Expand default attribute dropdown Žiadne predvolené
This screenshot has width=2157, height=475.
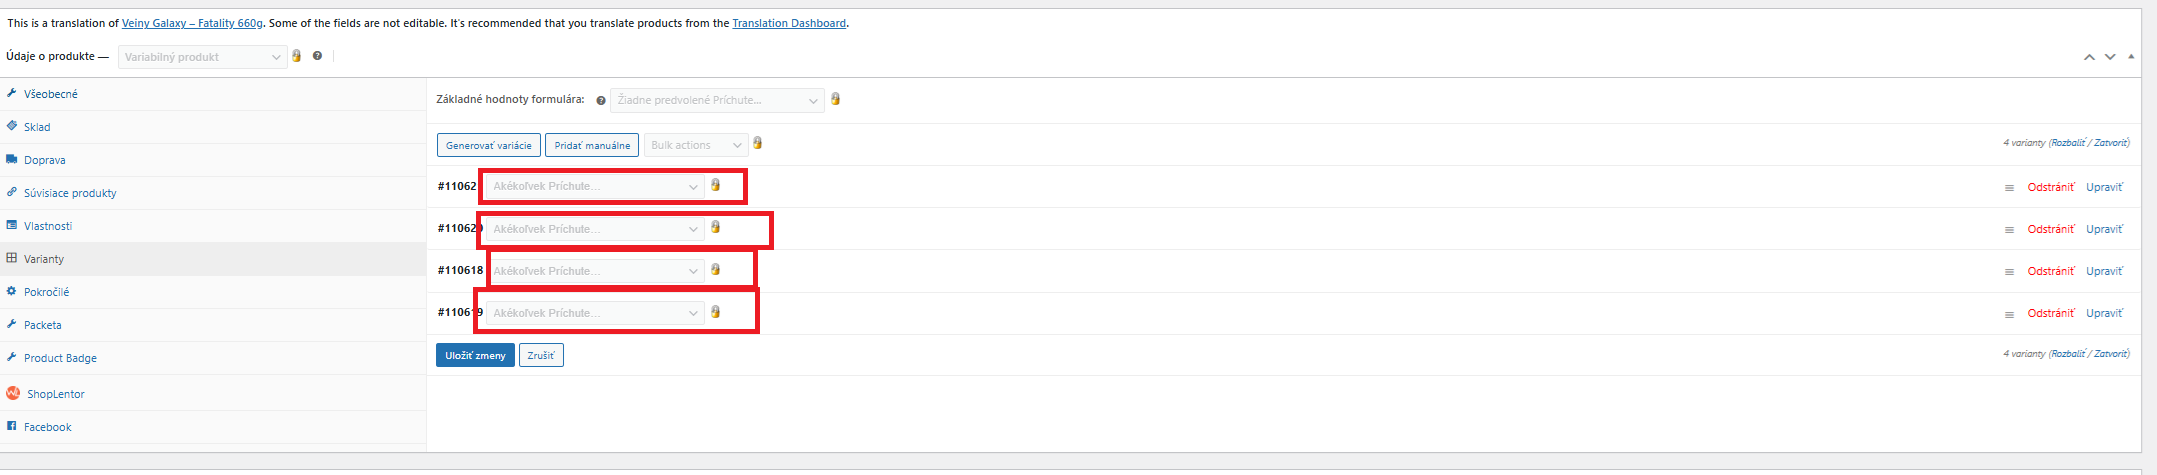click(x=717, y=100)
